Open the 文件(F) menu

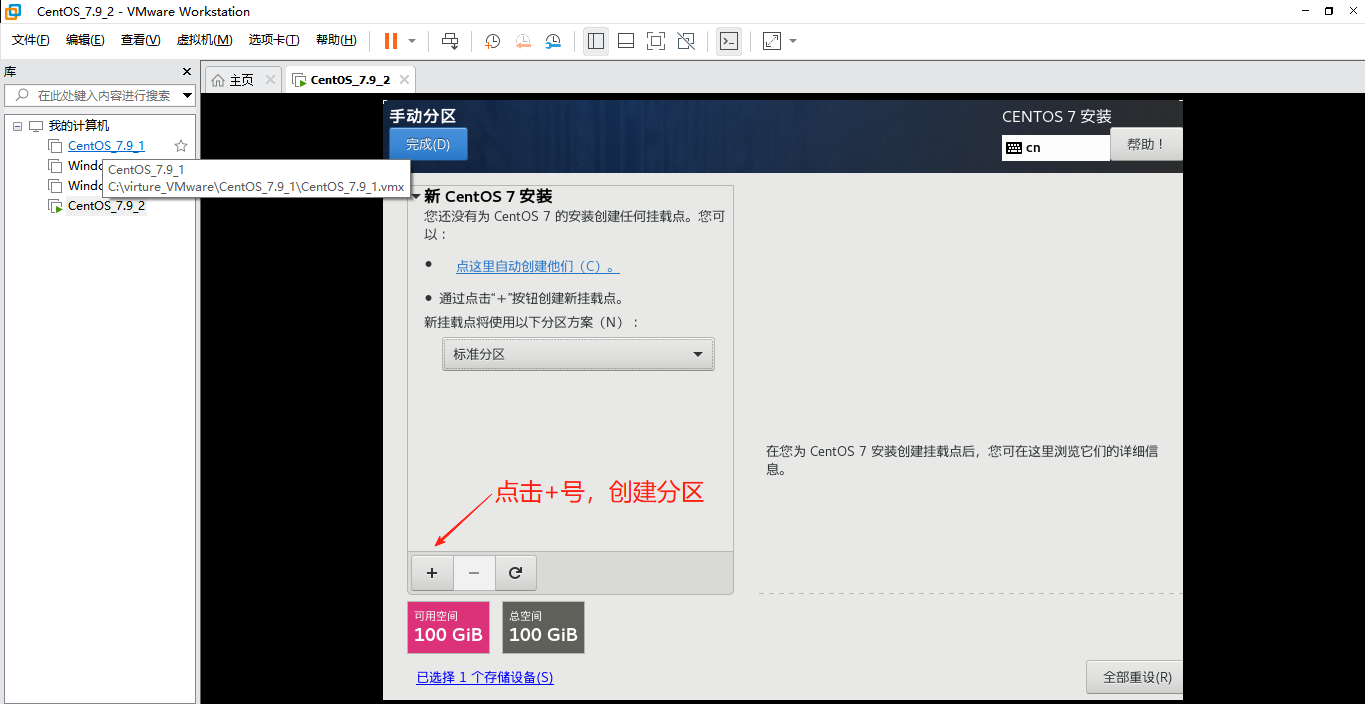tap(30, 40)
